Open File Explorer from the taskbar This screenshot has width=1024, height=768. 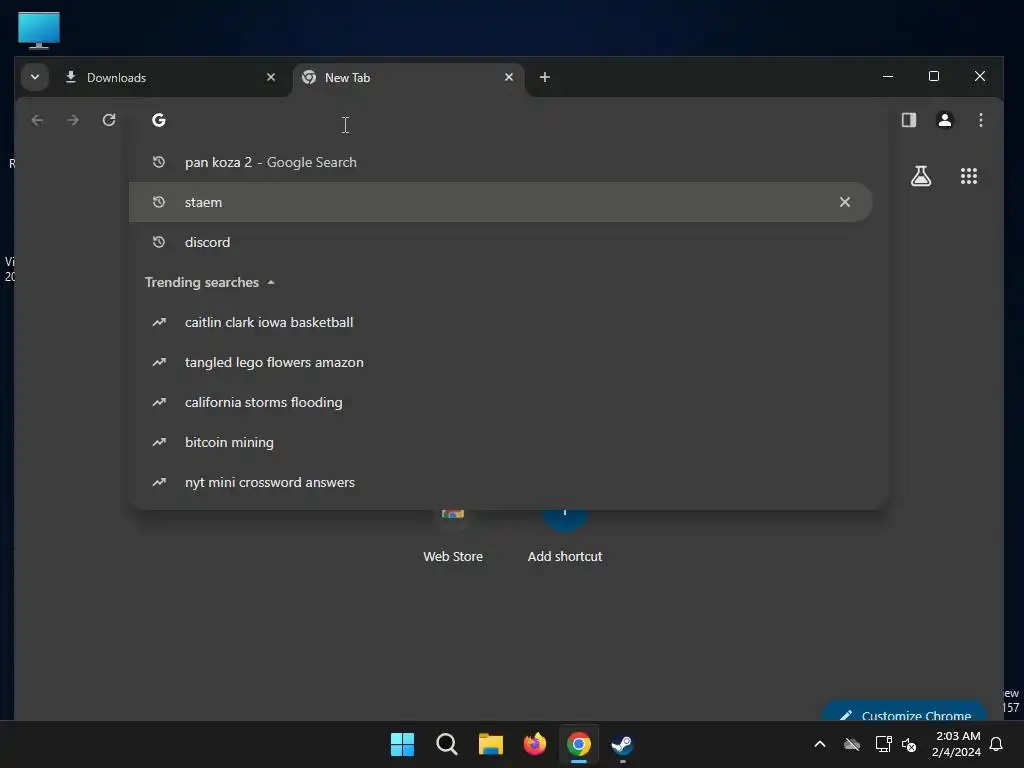pos(490,744)
